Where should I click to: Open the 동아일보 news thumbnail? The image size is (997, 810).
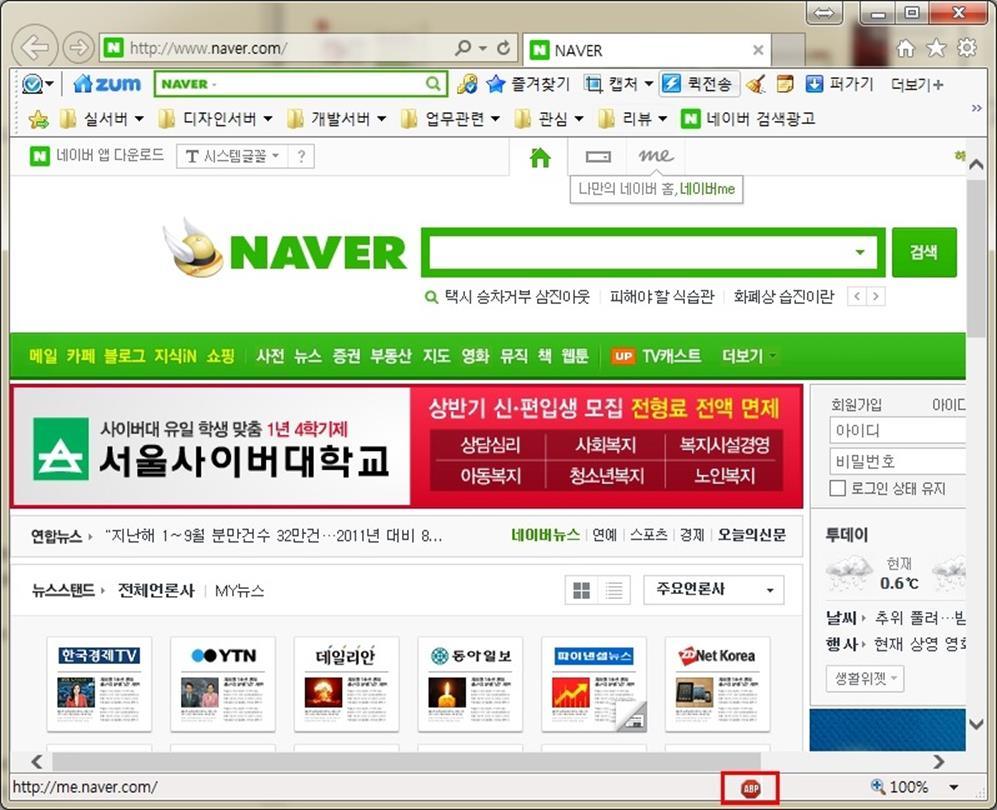pyautogui.click(x=470, y=684)
